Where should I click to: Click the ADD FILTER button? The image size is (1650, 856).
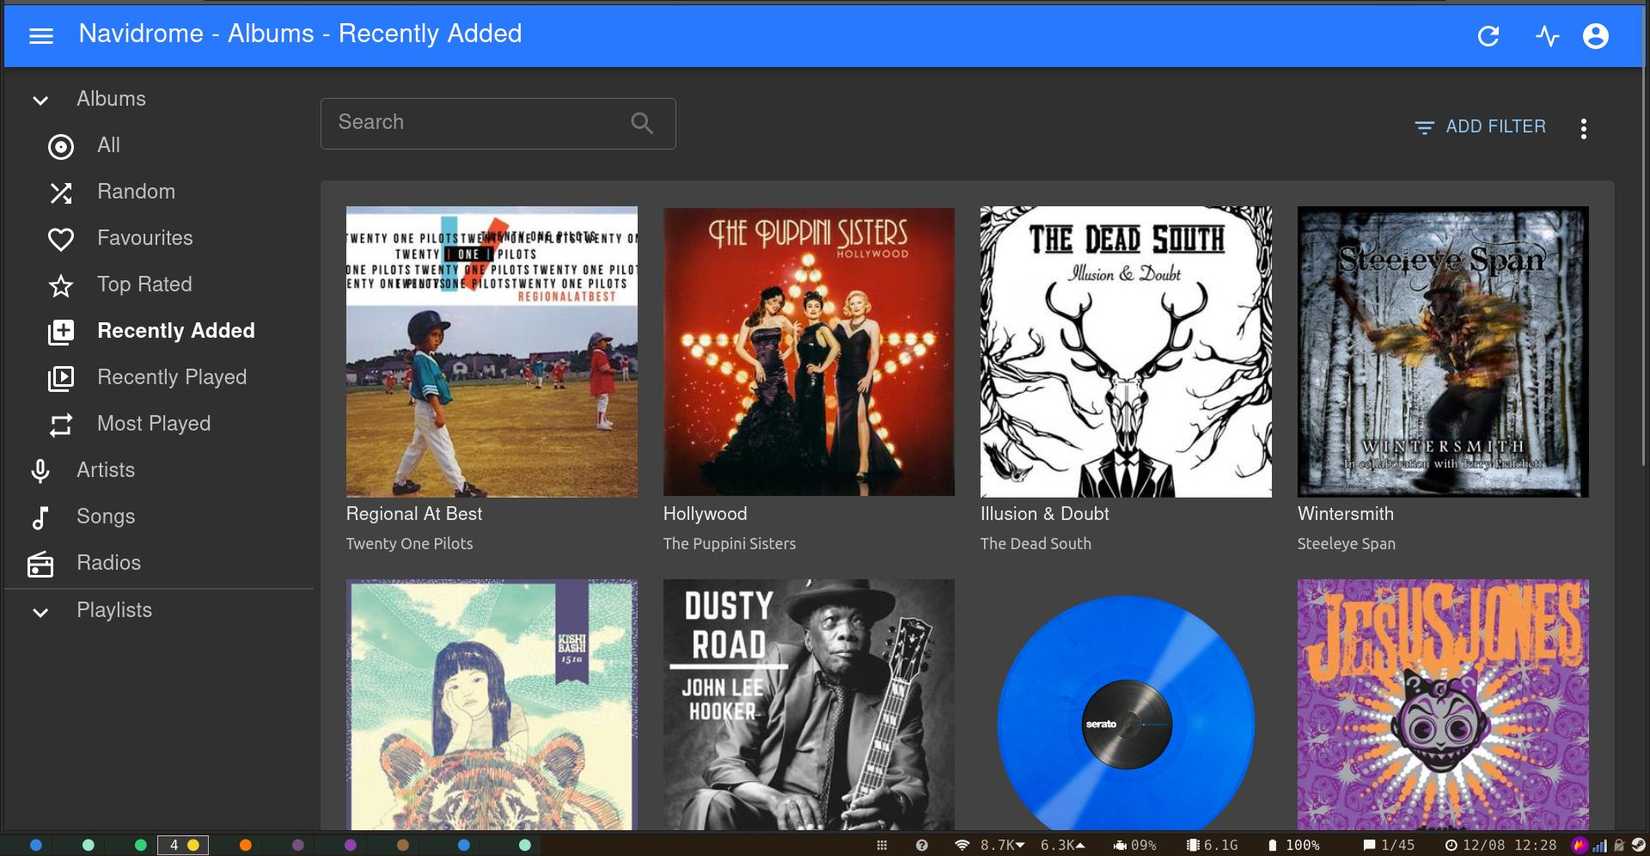tap(1480, 127)
